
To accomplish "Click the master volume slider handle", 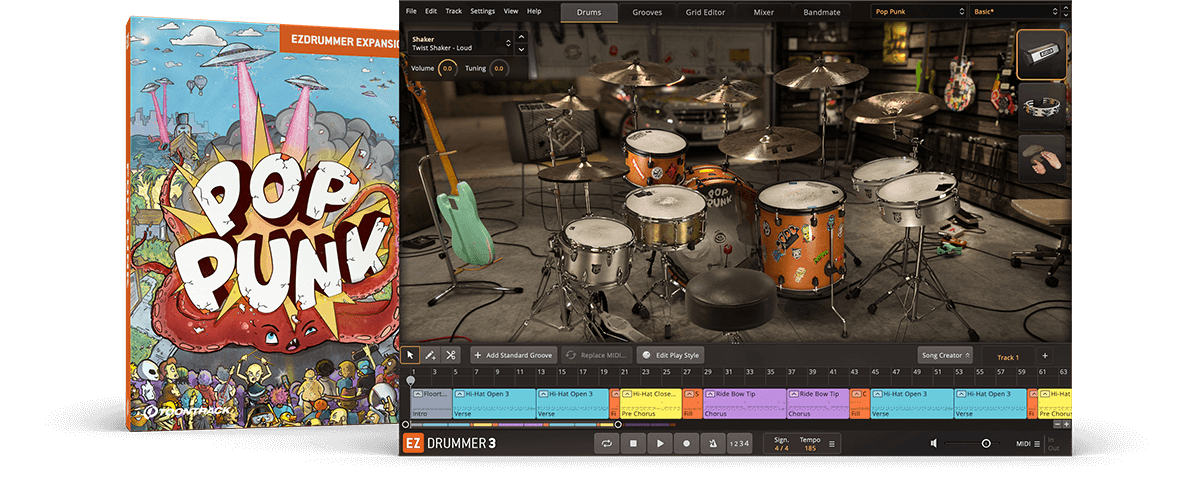I will click(x=986, y=443).
